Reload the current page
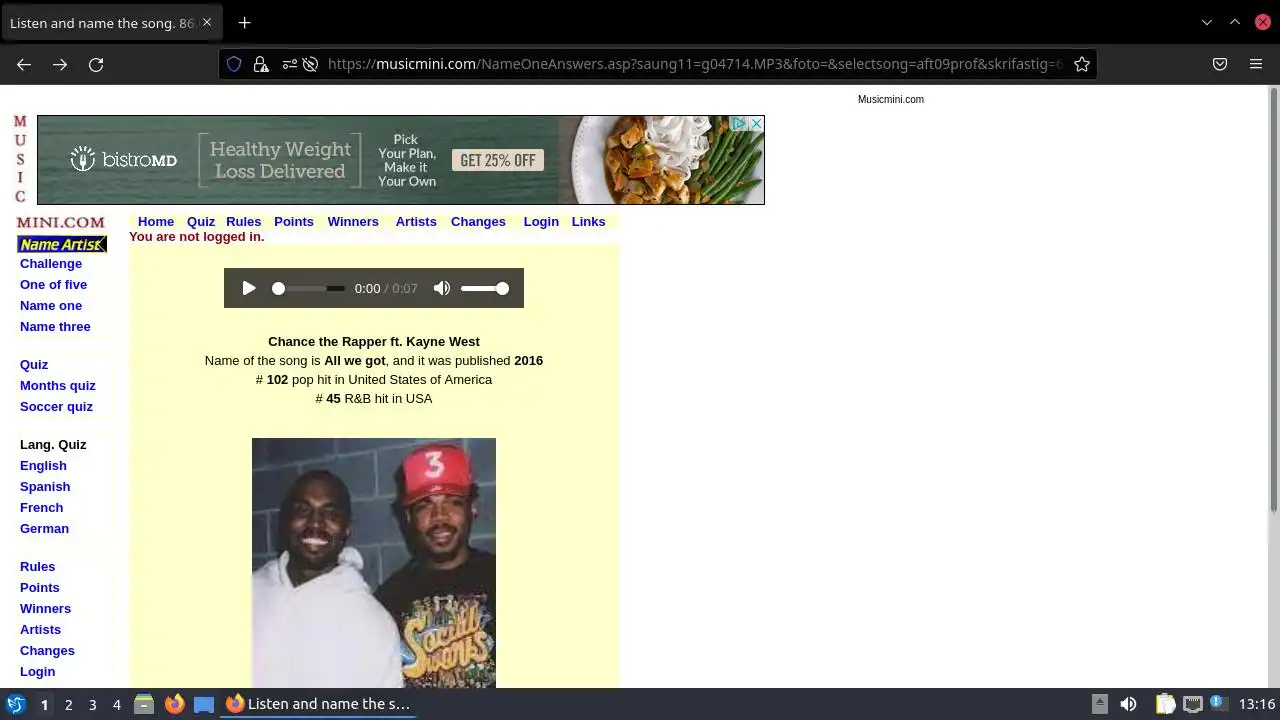The height and width of the screenshot is (720, 1280). [x=96, y=64]
